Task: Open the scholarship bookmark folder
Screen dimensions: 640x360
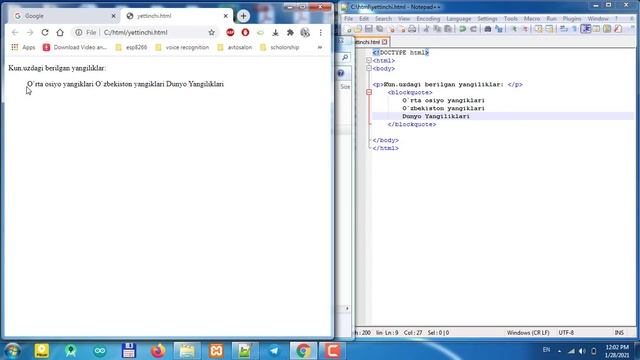Action: click(280, 47)
